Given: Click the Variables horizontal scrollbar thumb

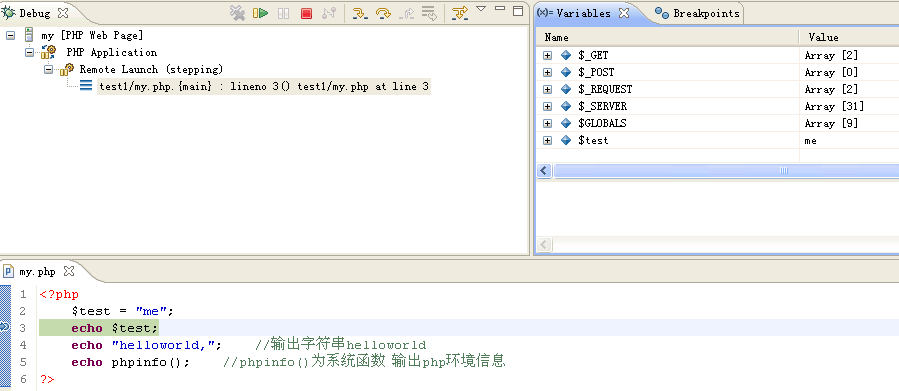Looking at the screenshot, I should coord(726,171).
